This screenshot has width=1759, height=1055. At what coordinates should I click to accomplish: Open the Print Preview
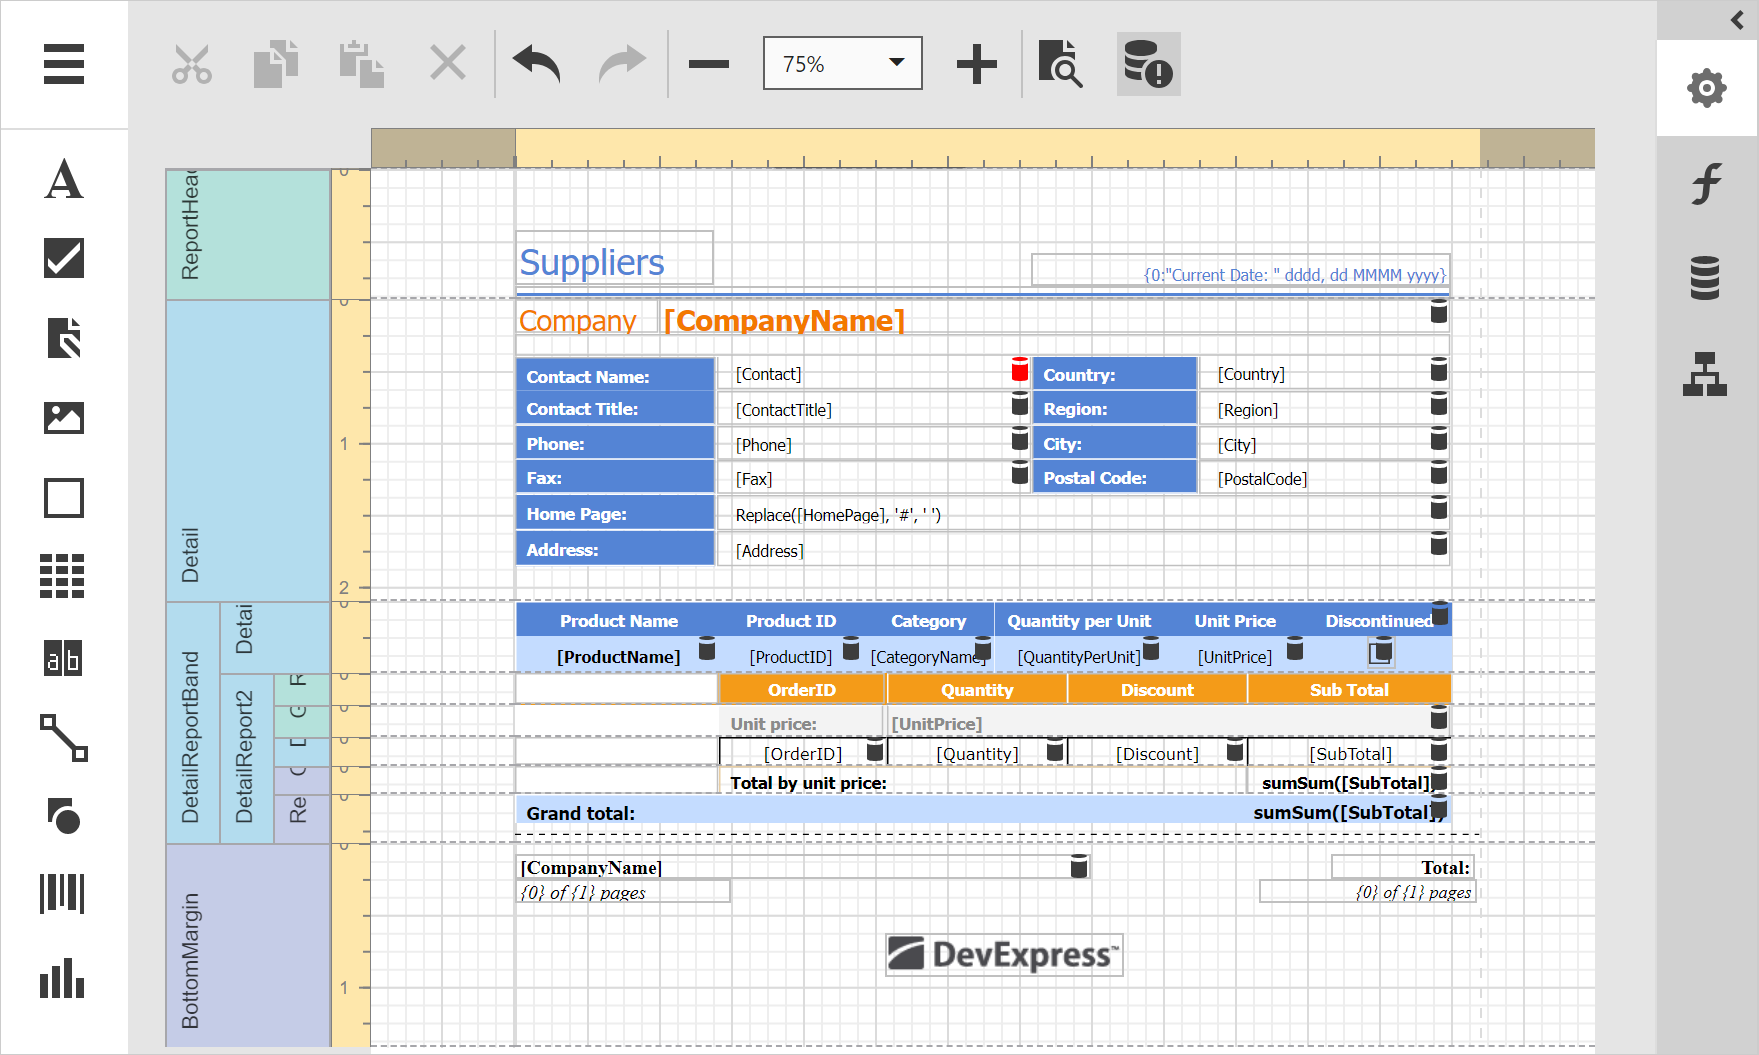click(1060, 65)
